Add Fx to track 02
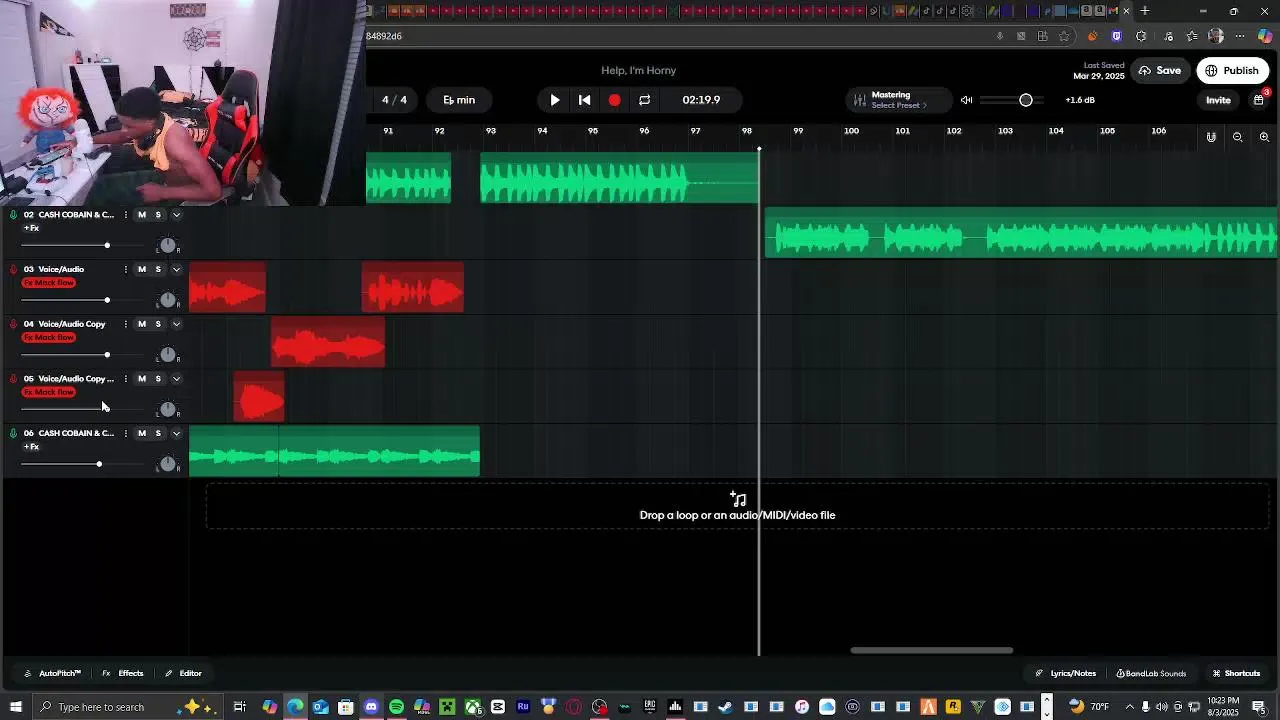Viewport: 1280px width, 720px height. (31, 228)
